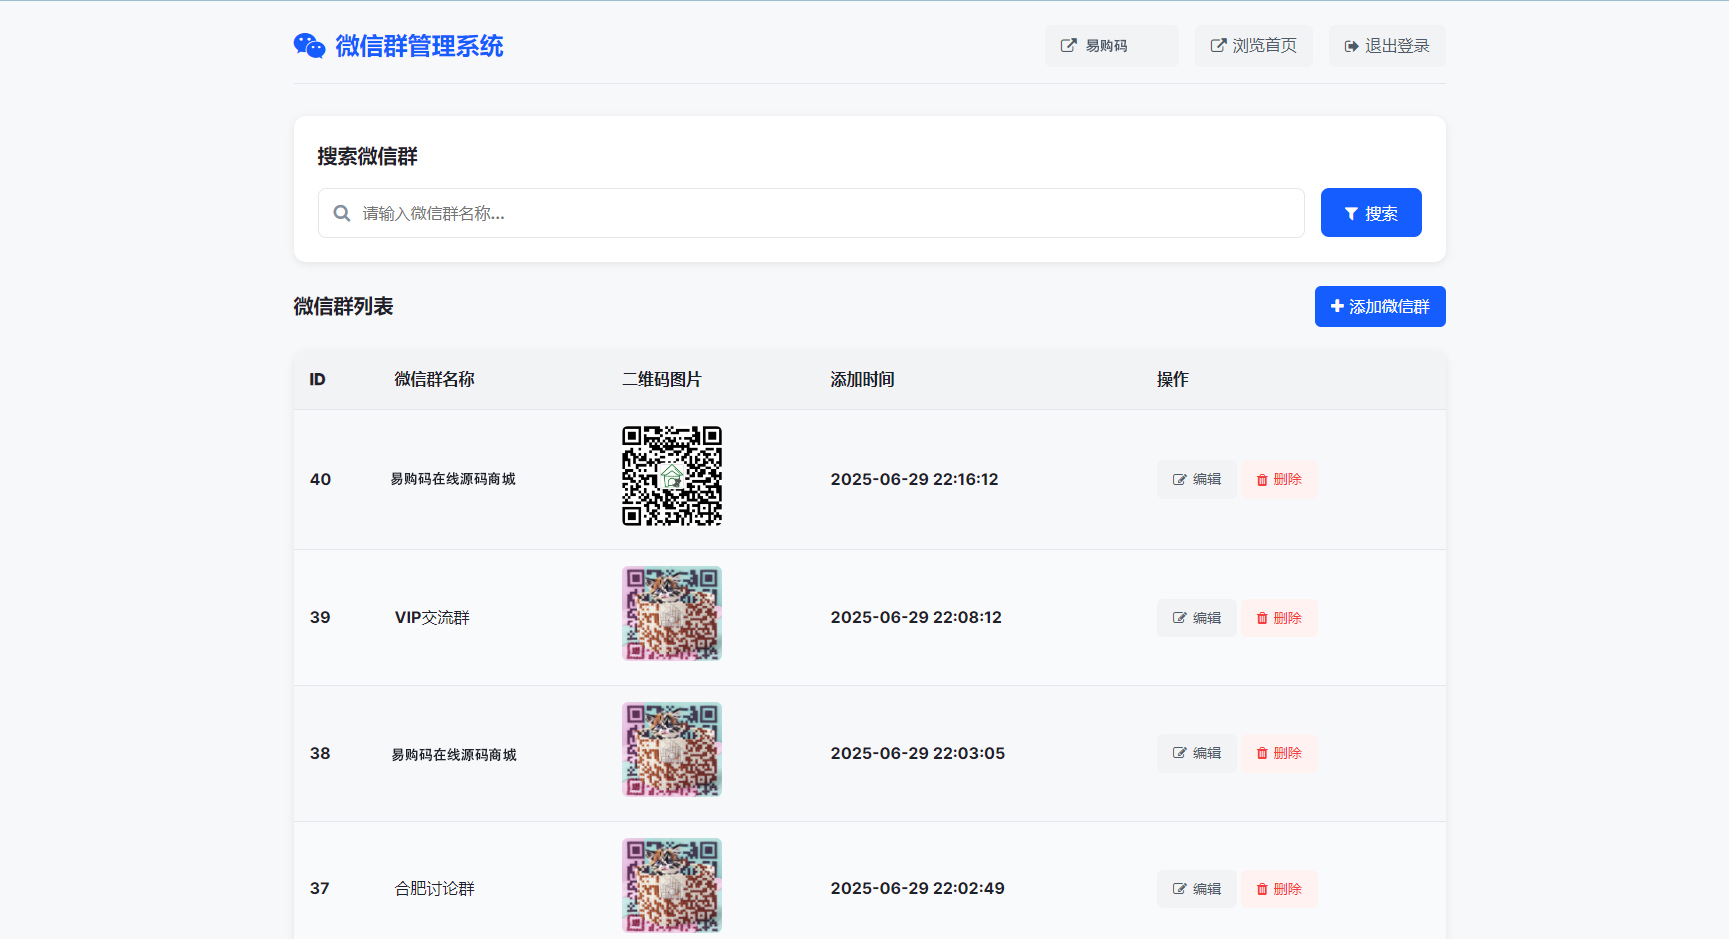
Task: Open QR code image for group 40
Action: 672,476
